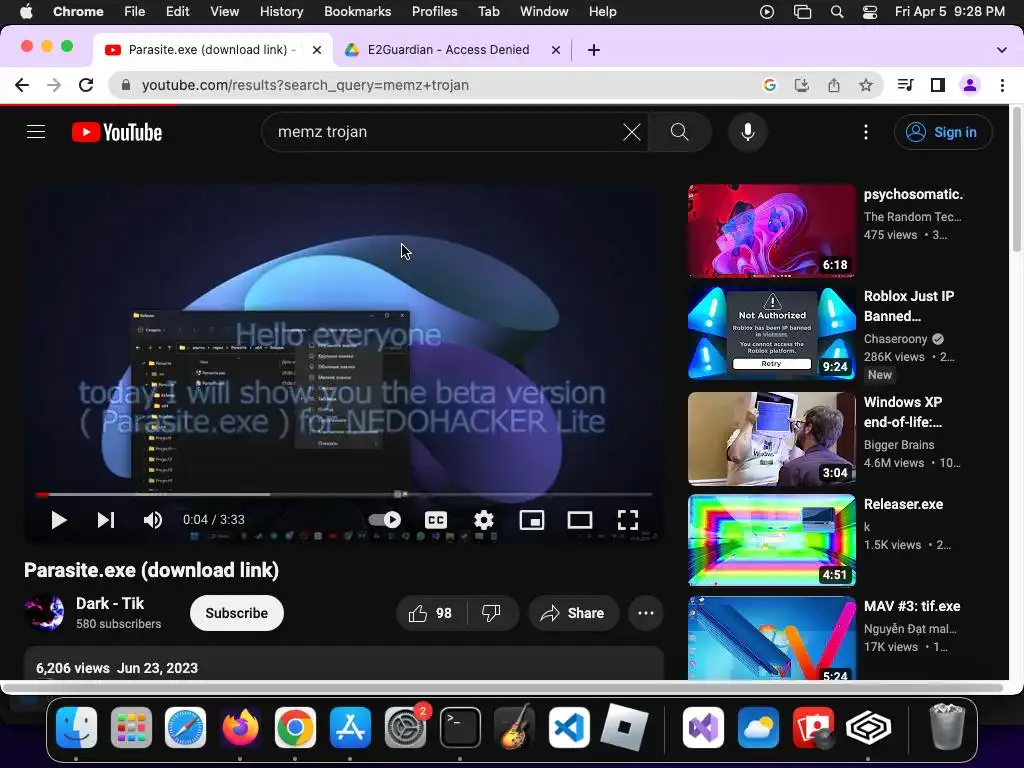Like the video with 98 likes

(432, 613)
